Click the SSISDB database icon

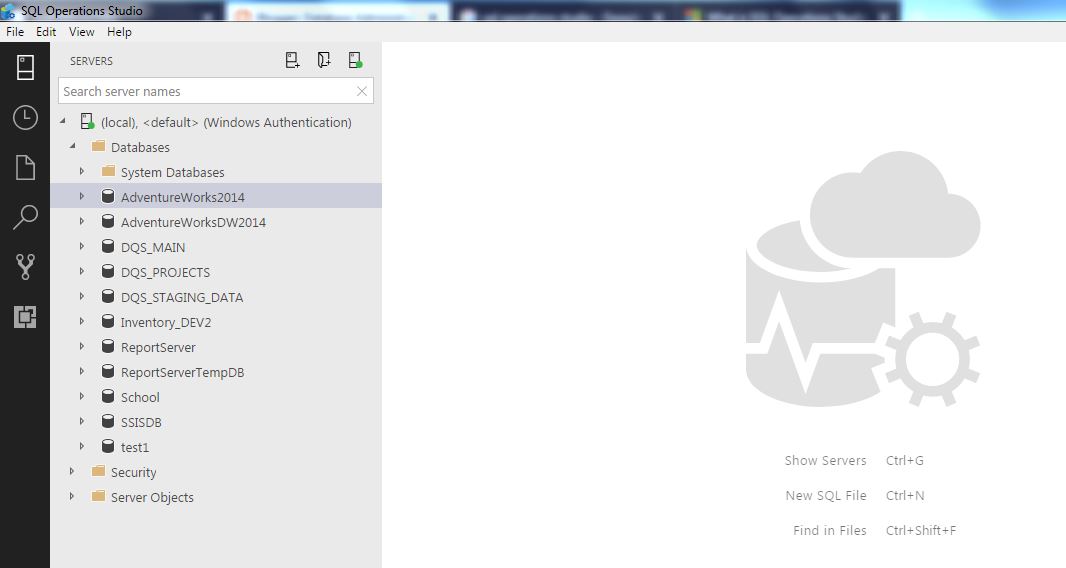pos(107,422)
